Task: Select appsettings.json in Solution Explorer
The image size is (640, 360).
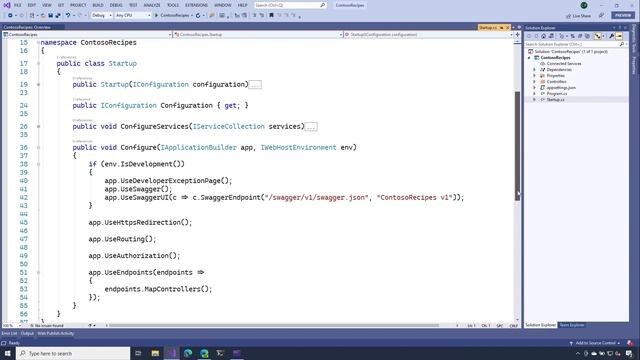Action: coord(561,88)
